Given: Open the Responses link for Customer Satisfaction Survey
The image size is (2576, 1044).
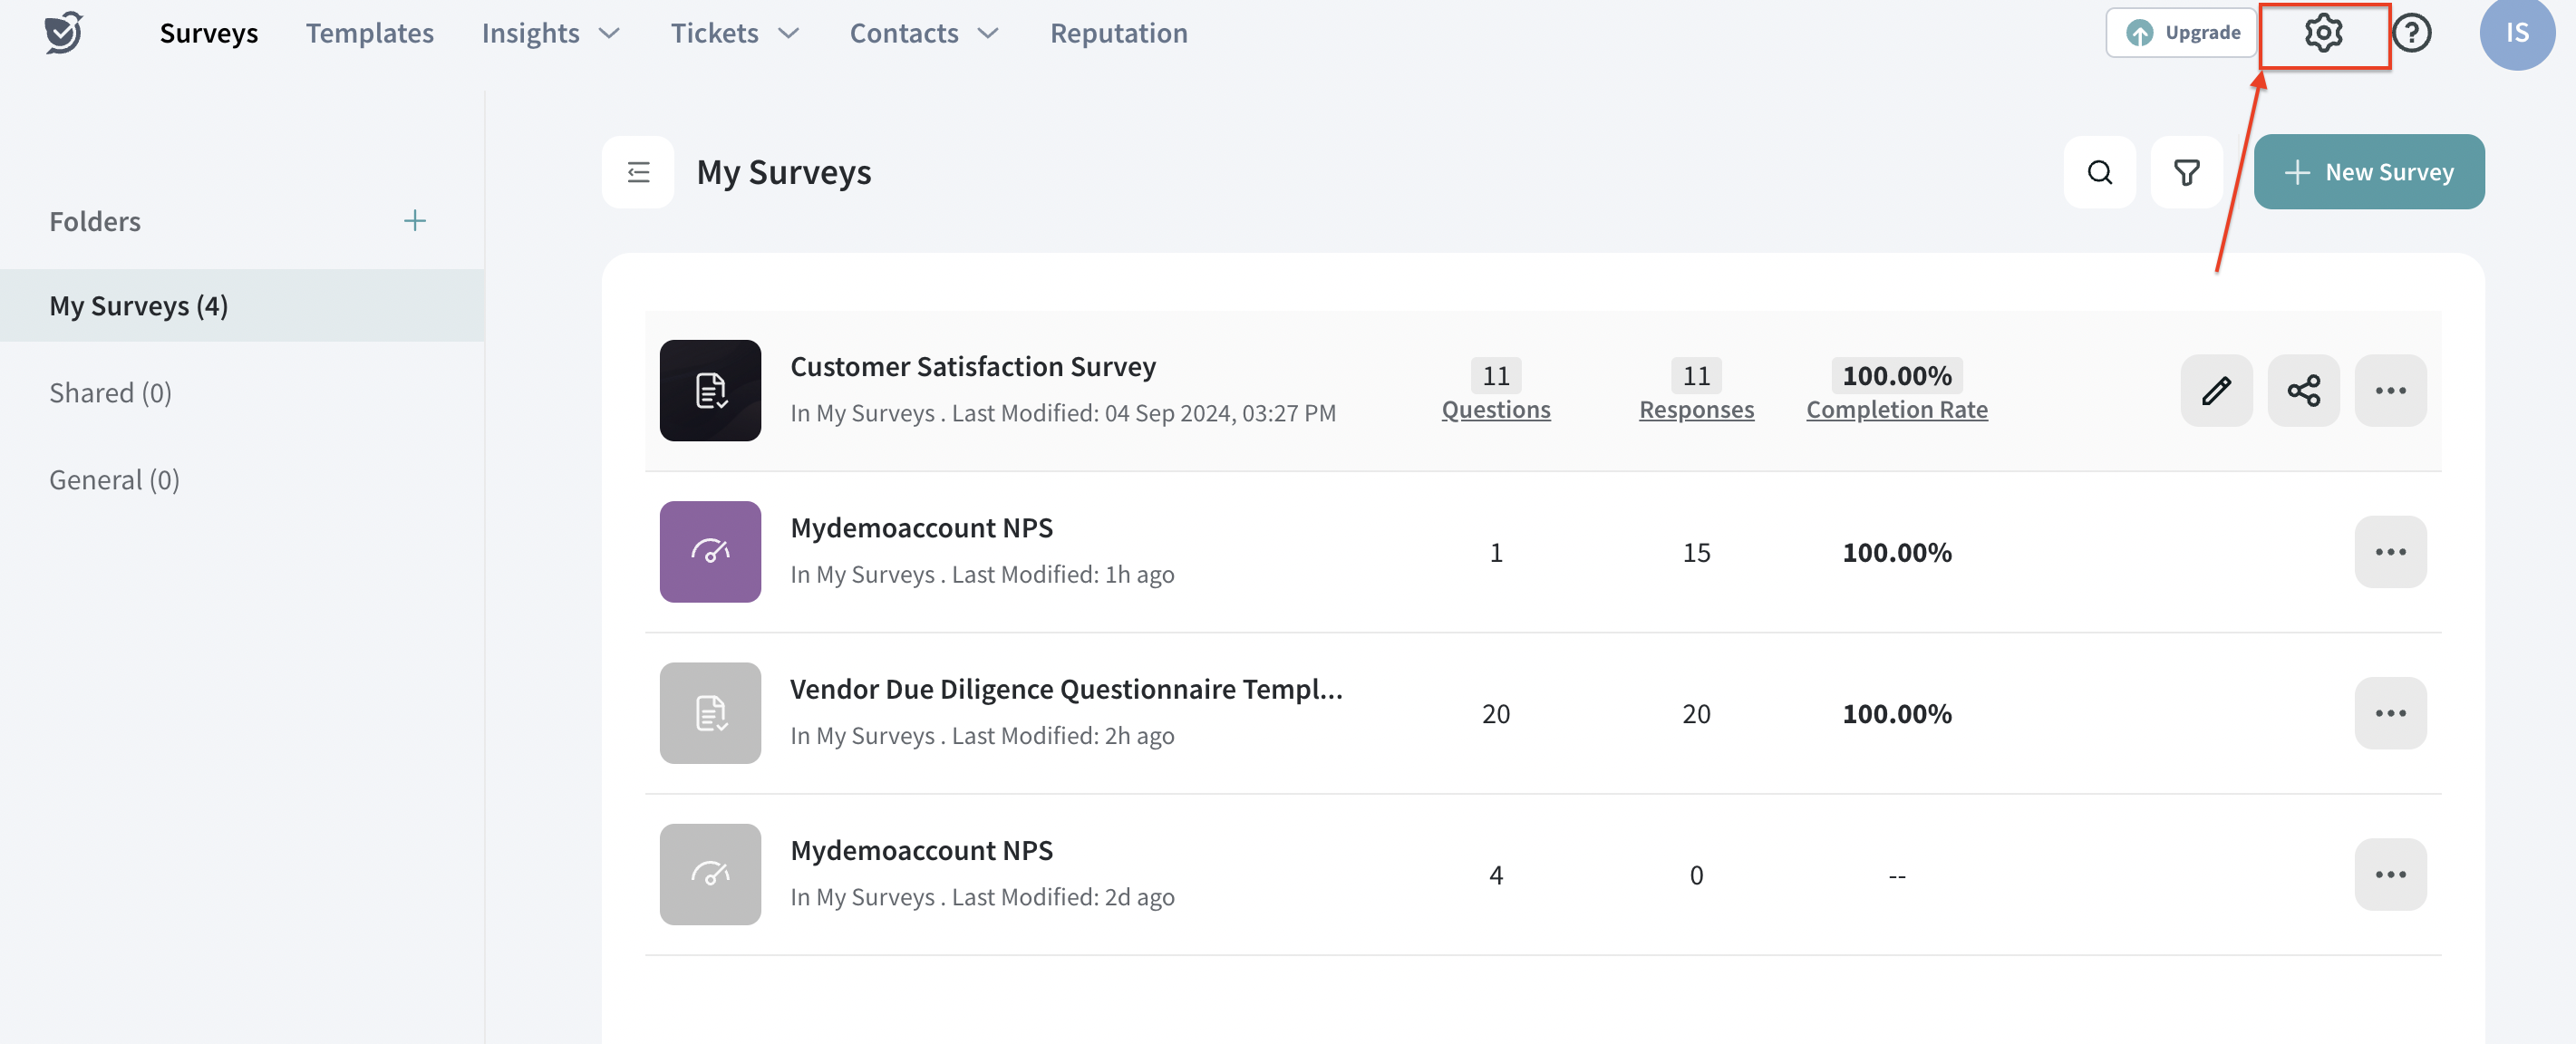Looking at the screenshot, I should [1696, 410].
